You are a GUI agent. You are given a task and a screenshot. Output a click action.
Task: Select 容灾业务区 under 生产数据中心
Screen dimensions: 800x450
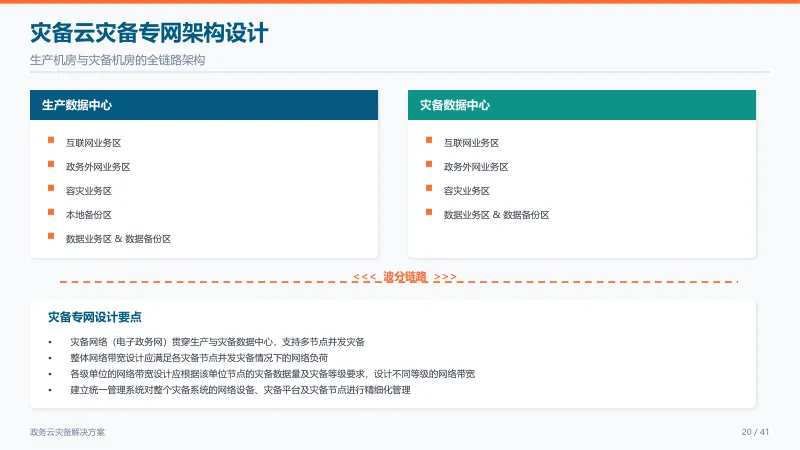click(89, 191)
